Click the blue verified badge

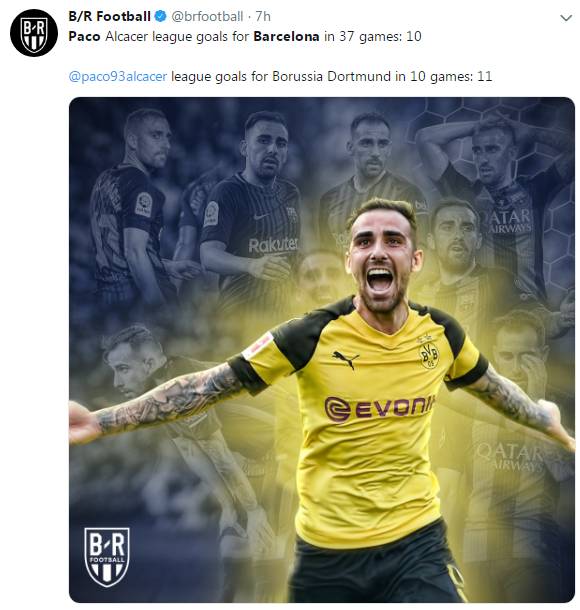click(161, 16)
